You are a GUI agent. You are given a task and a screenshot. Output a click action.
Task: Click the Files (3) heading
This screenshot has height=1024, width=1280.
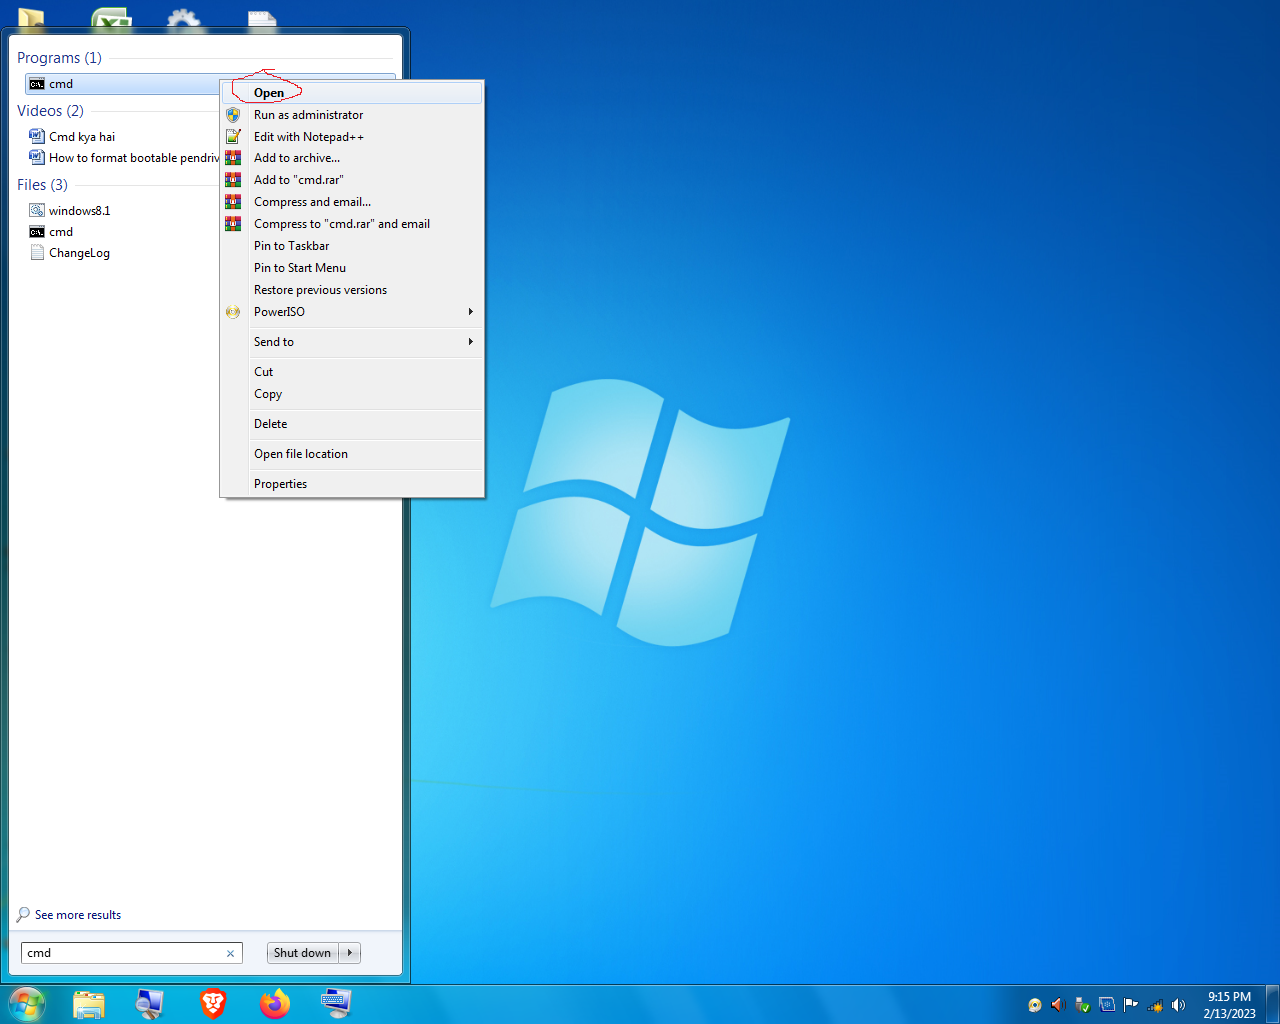click(x=42, y=185)
